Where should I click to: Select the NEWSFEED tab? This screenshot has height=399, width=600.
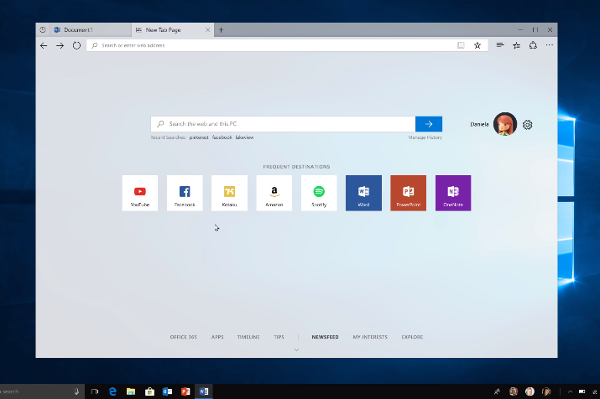coord(325,337)
